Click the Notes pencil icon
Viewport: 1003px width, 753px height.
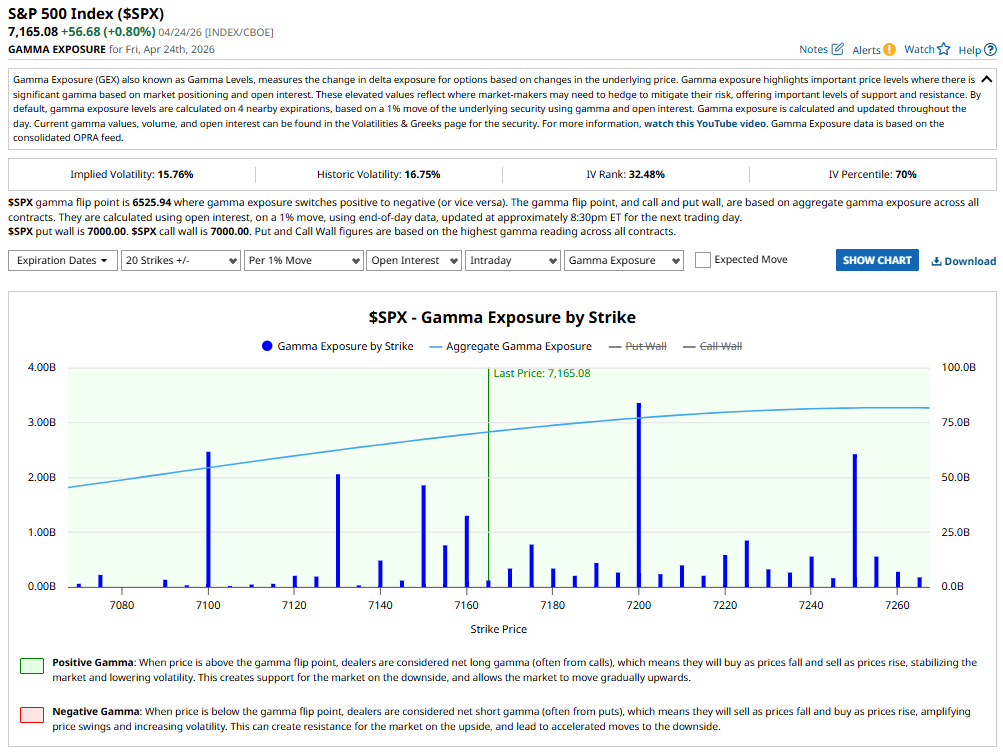(838, 49)
